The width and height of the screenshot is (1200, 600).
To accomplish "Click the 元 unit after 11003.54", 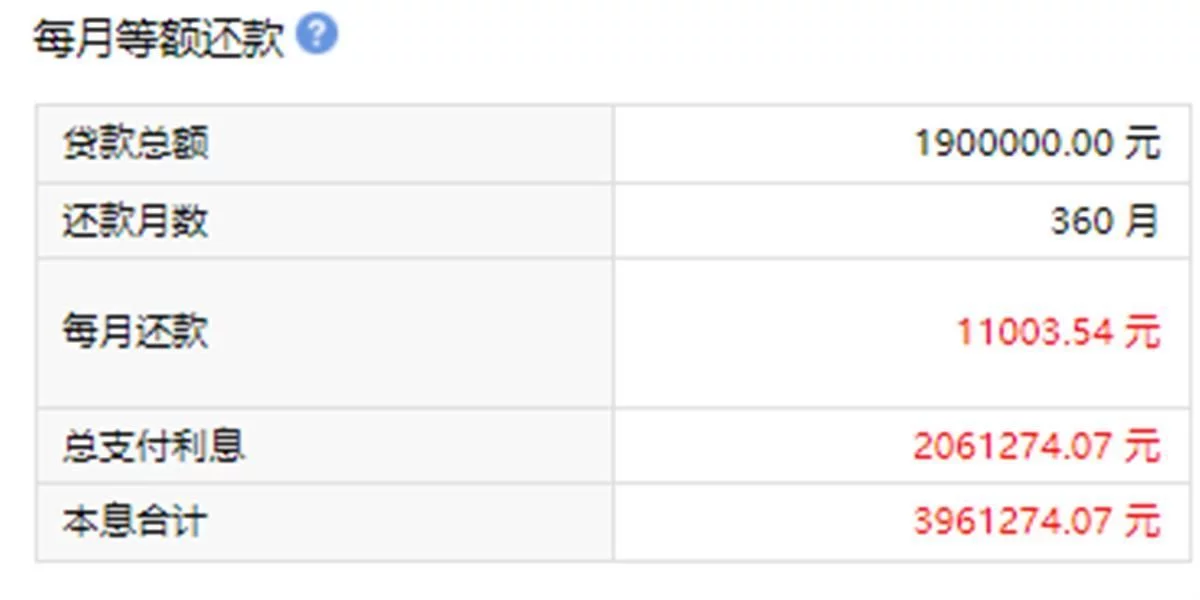I will click(1142, 332).
